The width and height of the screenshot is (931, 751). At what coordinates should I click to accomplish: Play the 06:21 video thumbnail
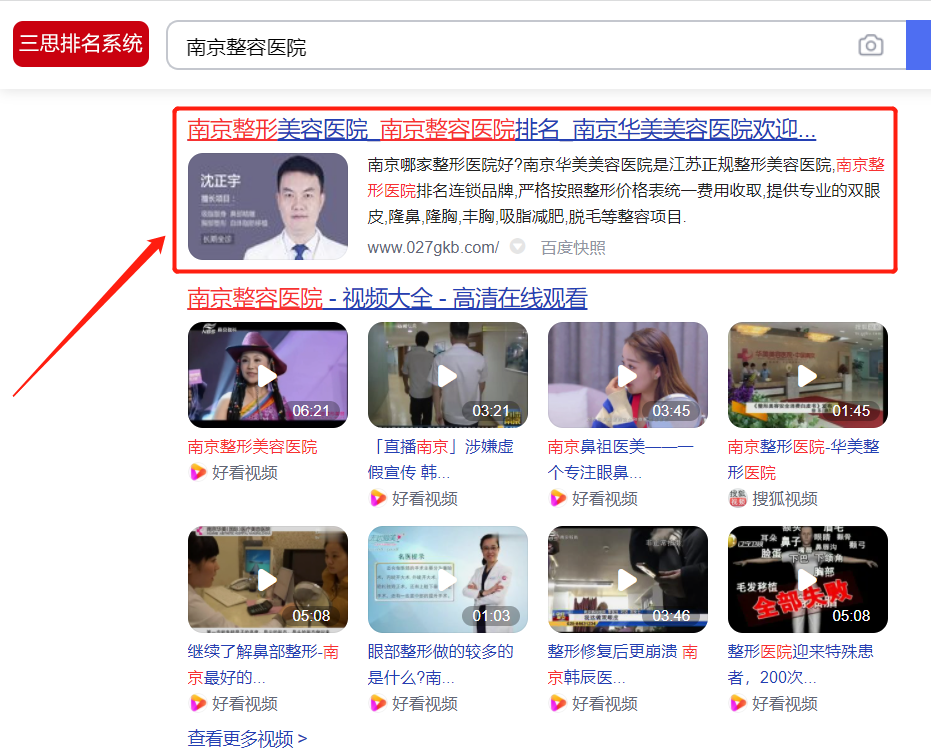(x=268, y=375)
